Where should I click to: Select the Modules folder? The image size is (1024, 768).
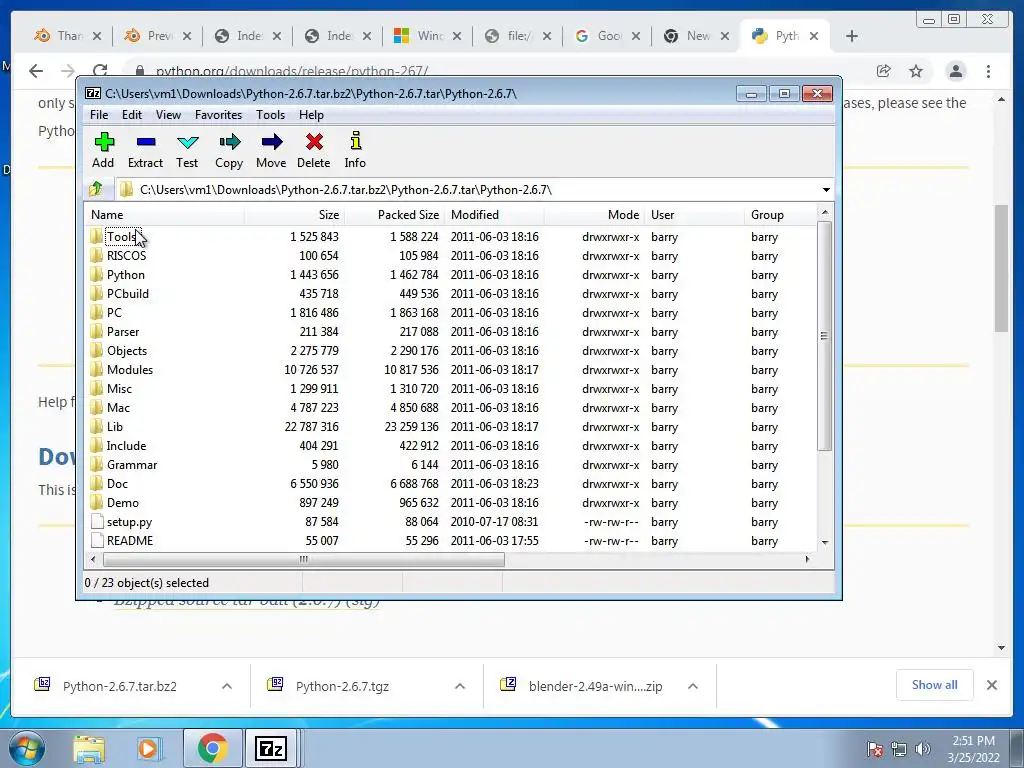click(x=129, y=370)
